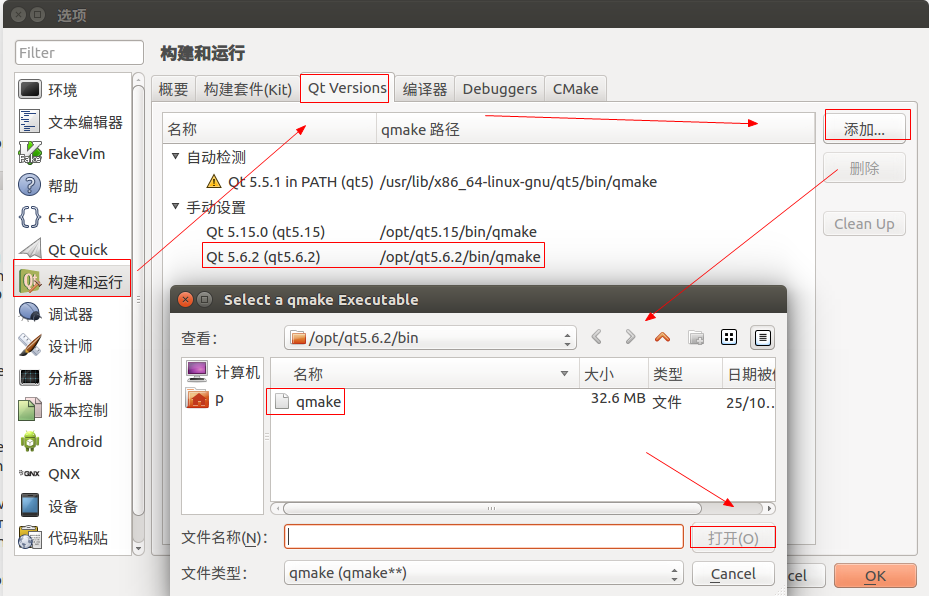Click scroll right arrow of file list

769,508
